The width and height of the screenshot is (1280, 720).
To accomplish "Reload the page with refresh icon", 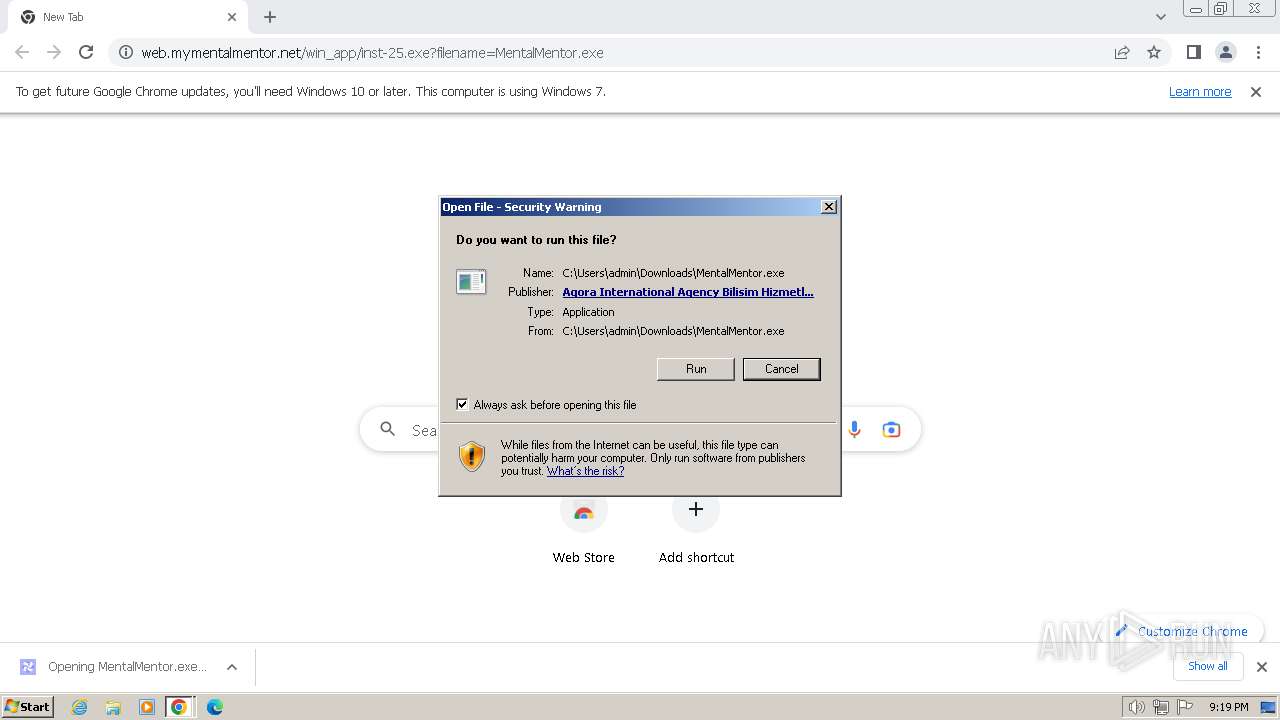I will point(86,52).
